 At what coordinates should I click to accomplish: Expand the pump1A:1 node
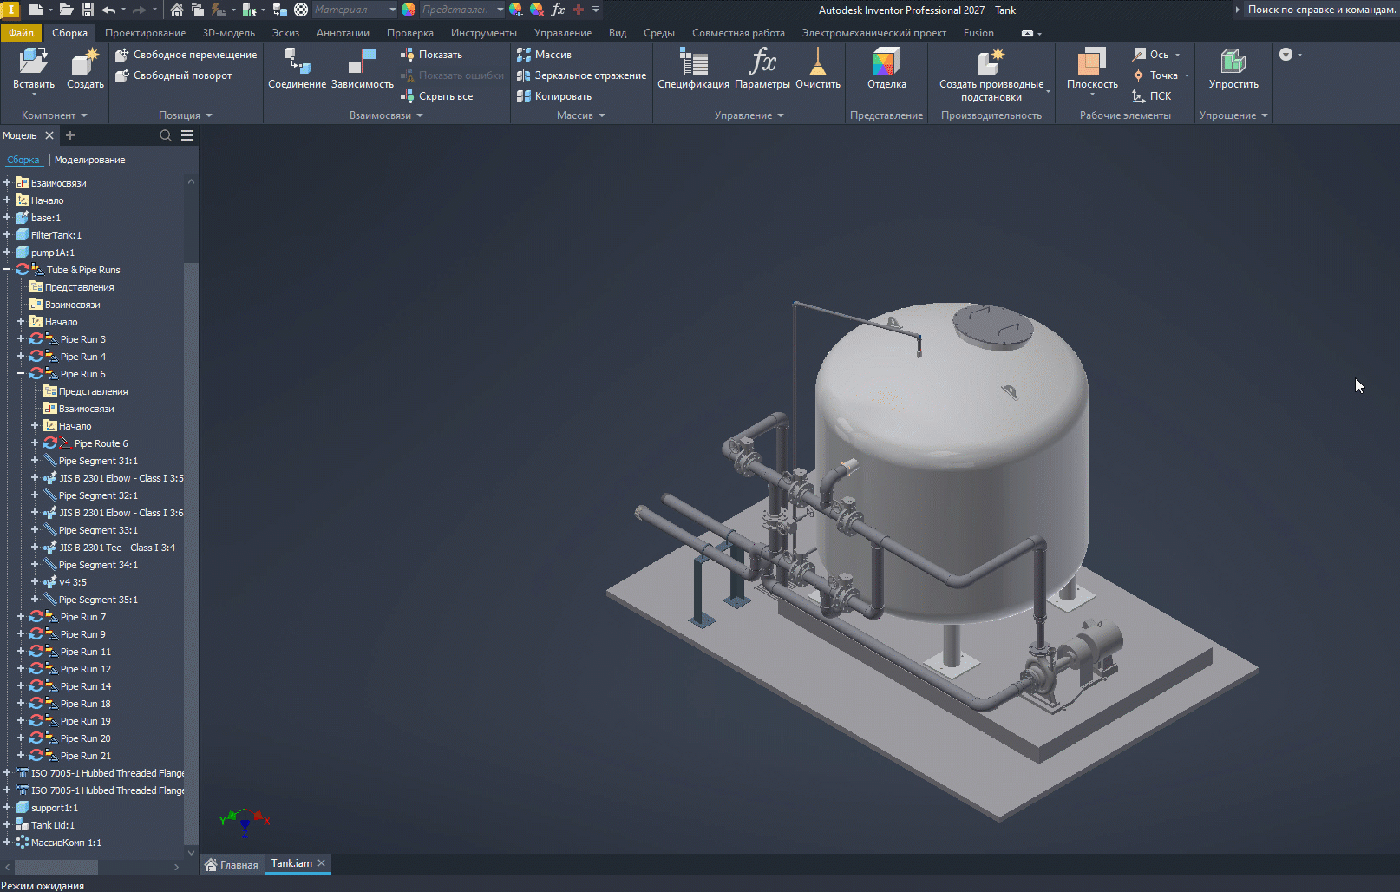pos(7,253)
